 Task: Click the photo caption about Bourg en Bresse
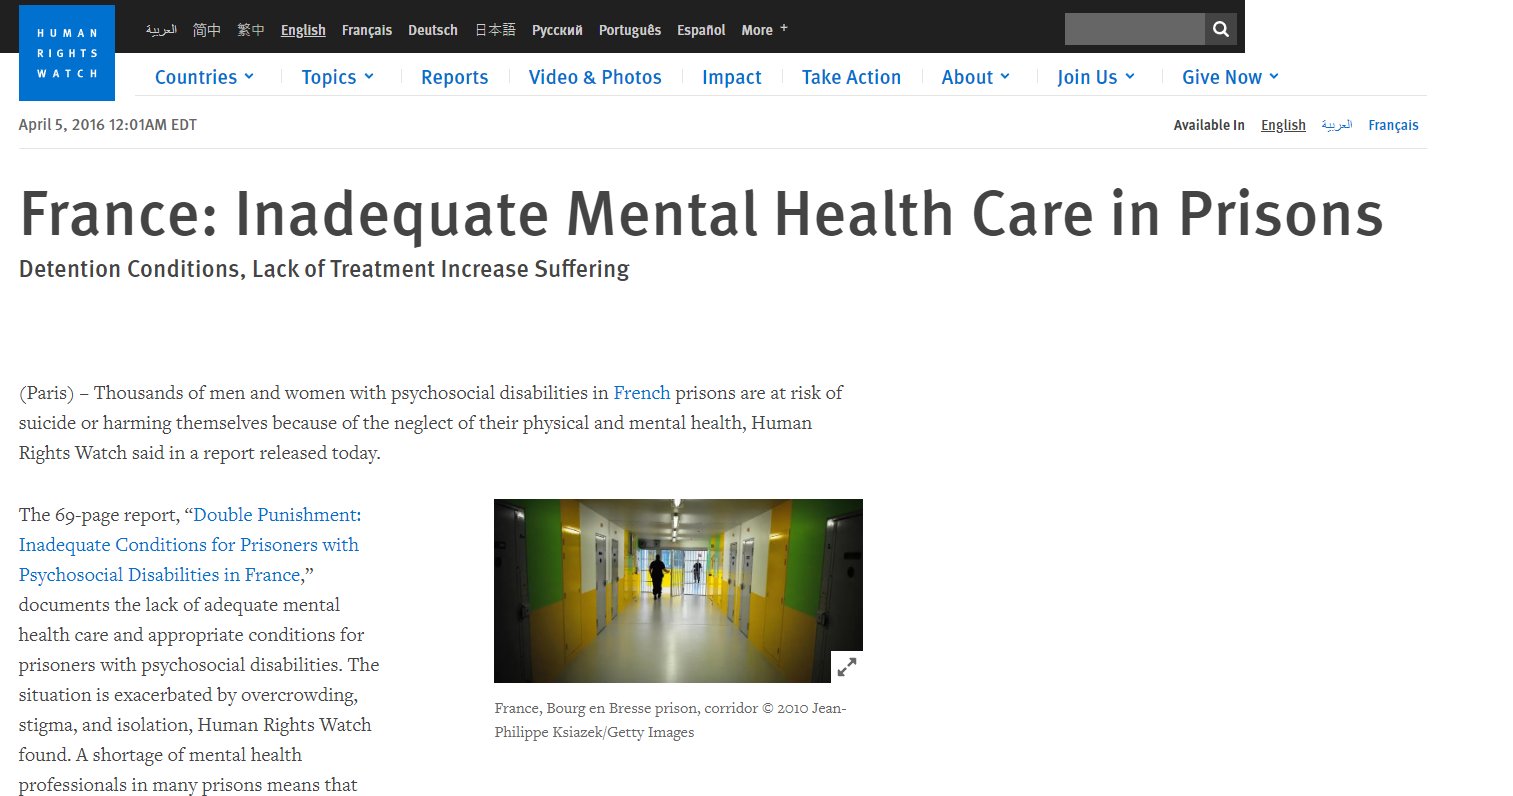[670, 720]
